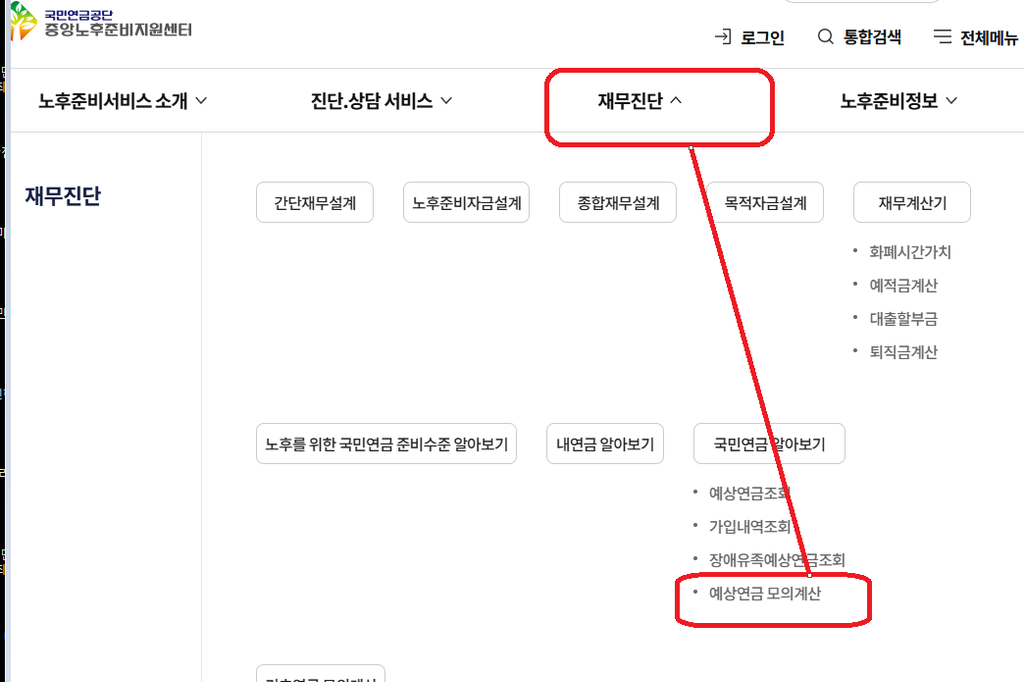Open 화폐시간가치 calculator link
Image resolution: width=1024 pixels, height=682 pixels.
point(910,252)
